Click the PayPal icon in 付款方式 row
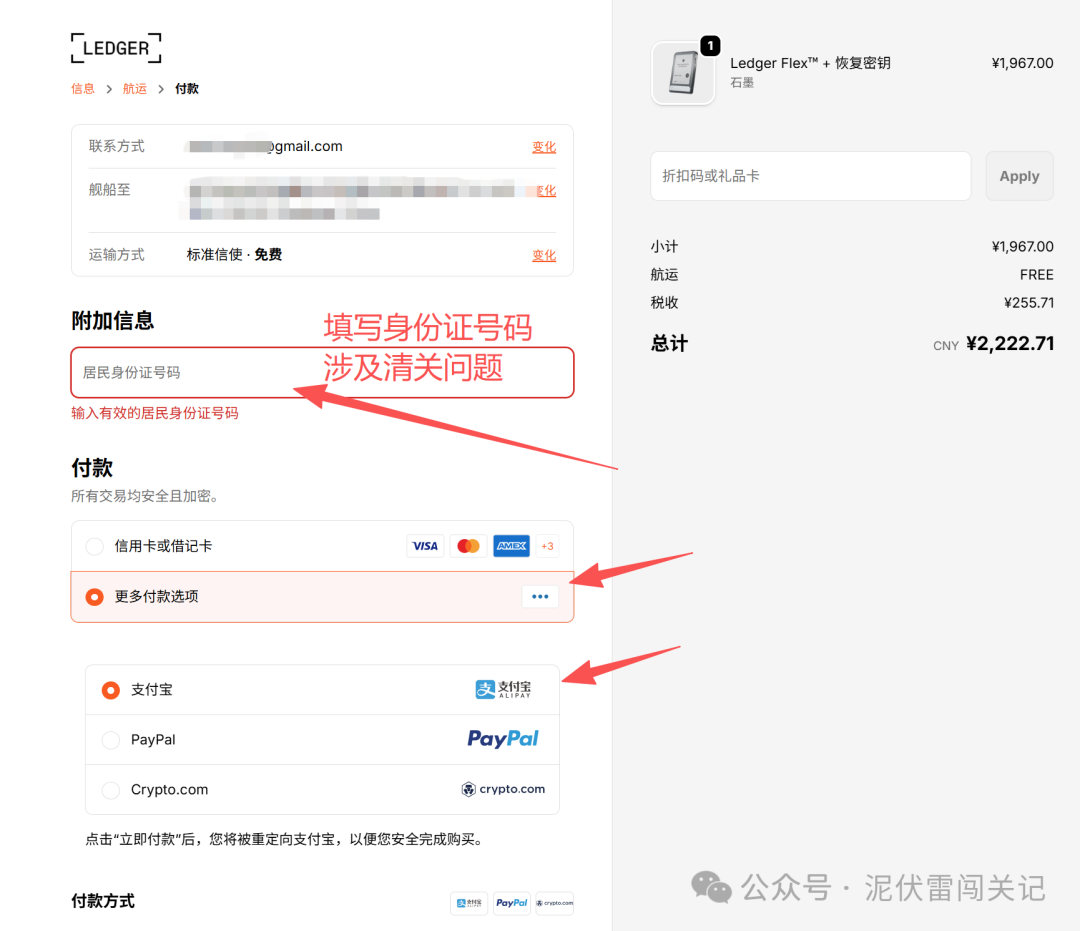Screen dimensions: 1080x931 pyautogui.click(x=511, y=903)
